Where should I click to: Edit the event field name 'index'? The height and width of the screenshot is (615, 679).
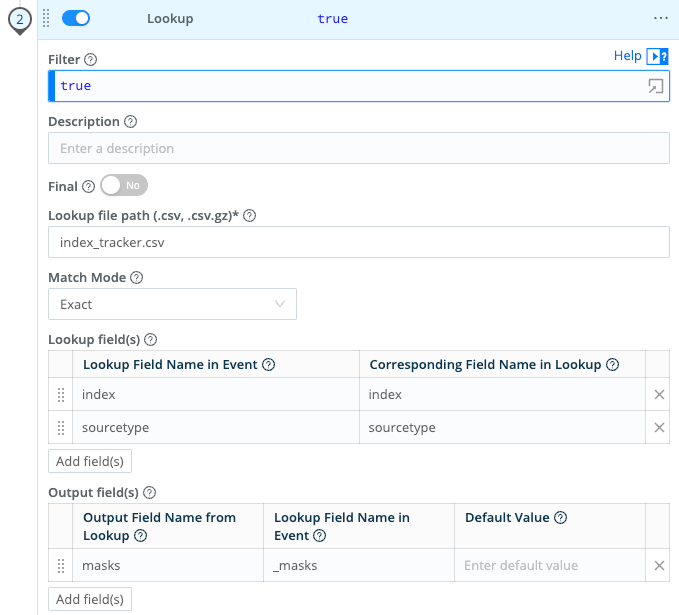point(216,395)
